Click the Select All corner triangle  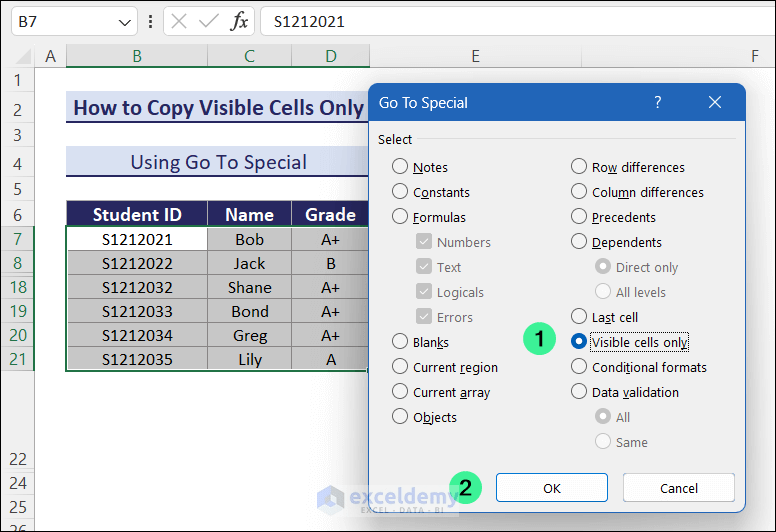[23, 56]
